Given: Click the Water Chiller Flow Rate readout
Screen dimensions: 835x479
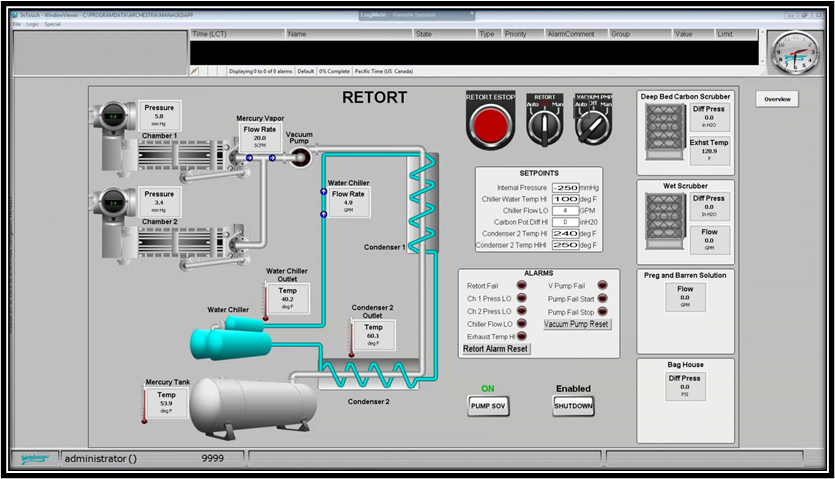Looking at the screenshot, I should click(x=348, y=202).
